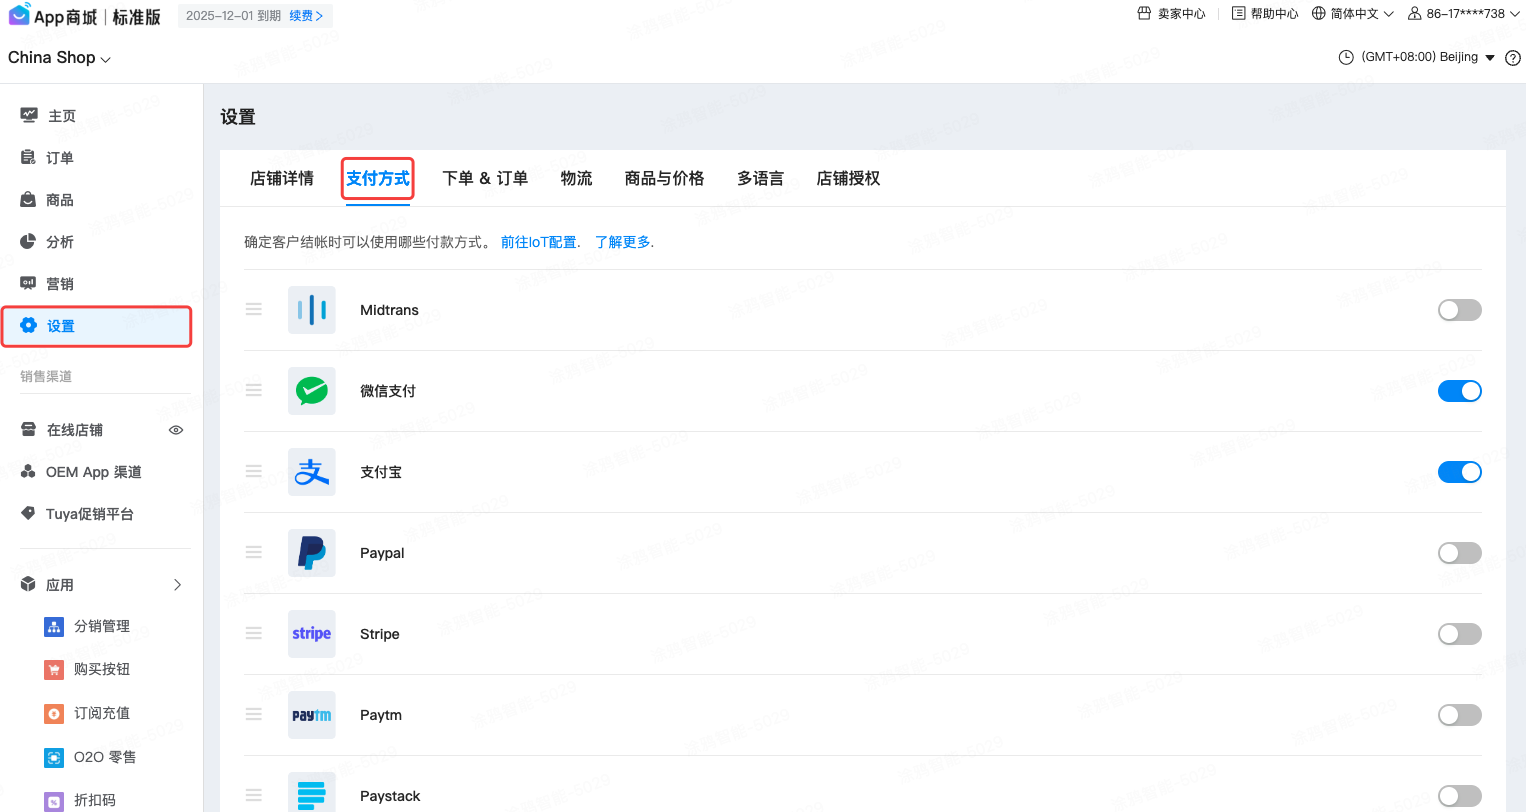The image size is (1526, 812).
Task: Open the 帮助中心 link
Action: point(1265,14)
